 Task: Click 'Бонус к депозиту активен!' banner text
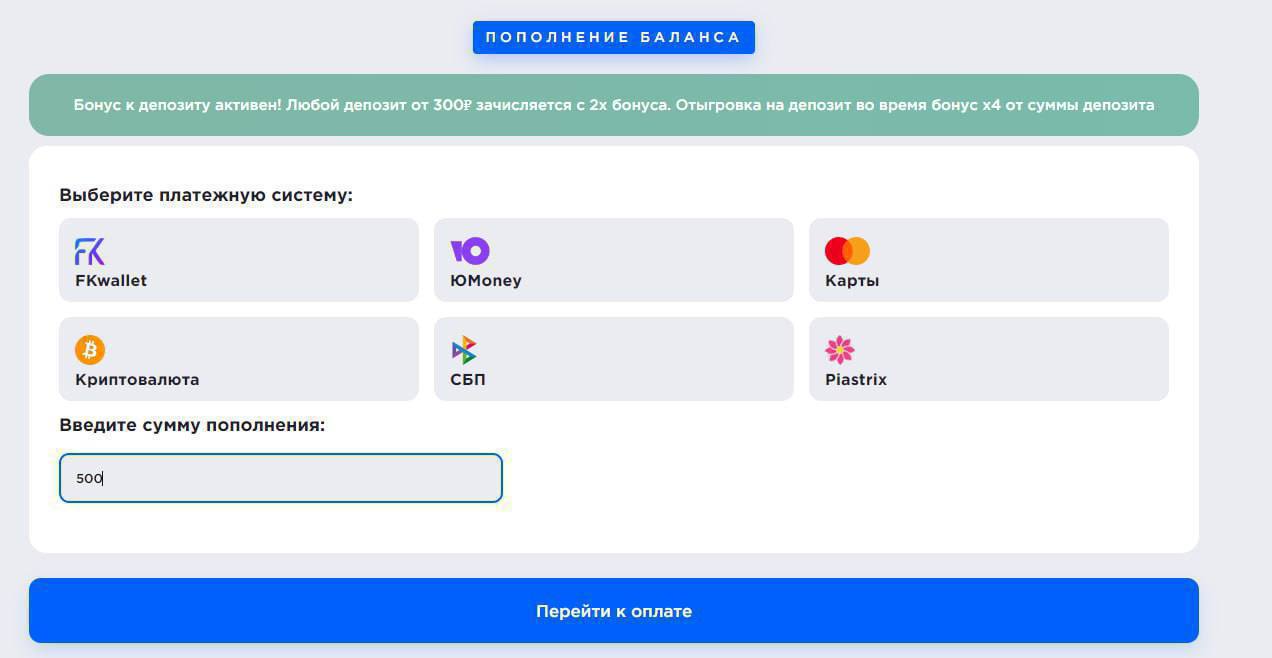pyautogui.click(x=177, y=105)
